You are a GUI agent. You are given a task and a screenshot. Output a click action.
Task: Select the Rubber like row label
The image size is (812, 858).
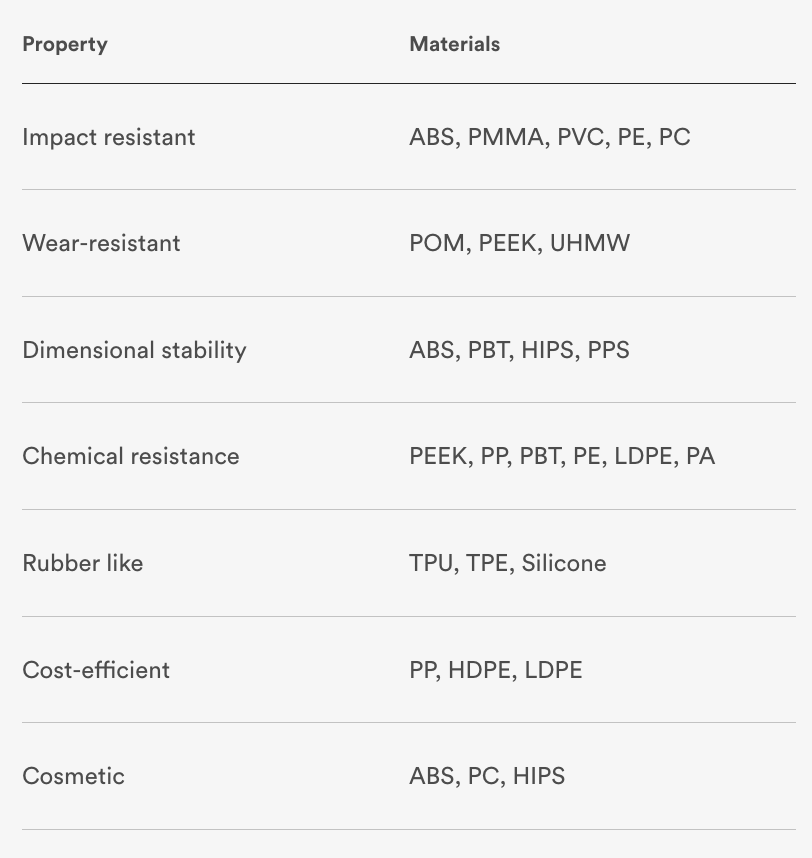83,563
